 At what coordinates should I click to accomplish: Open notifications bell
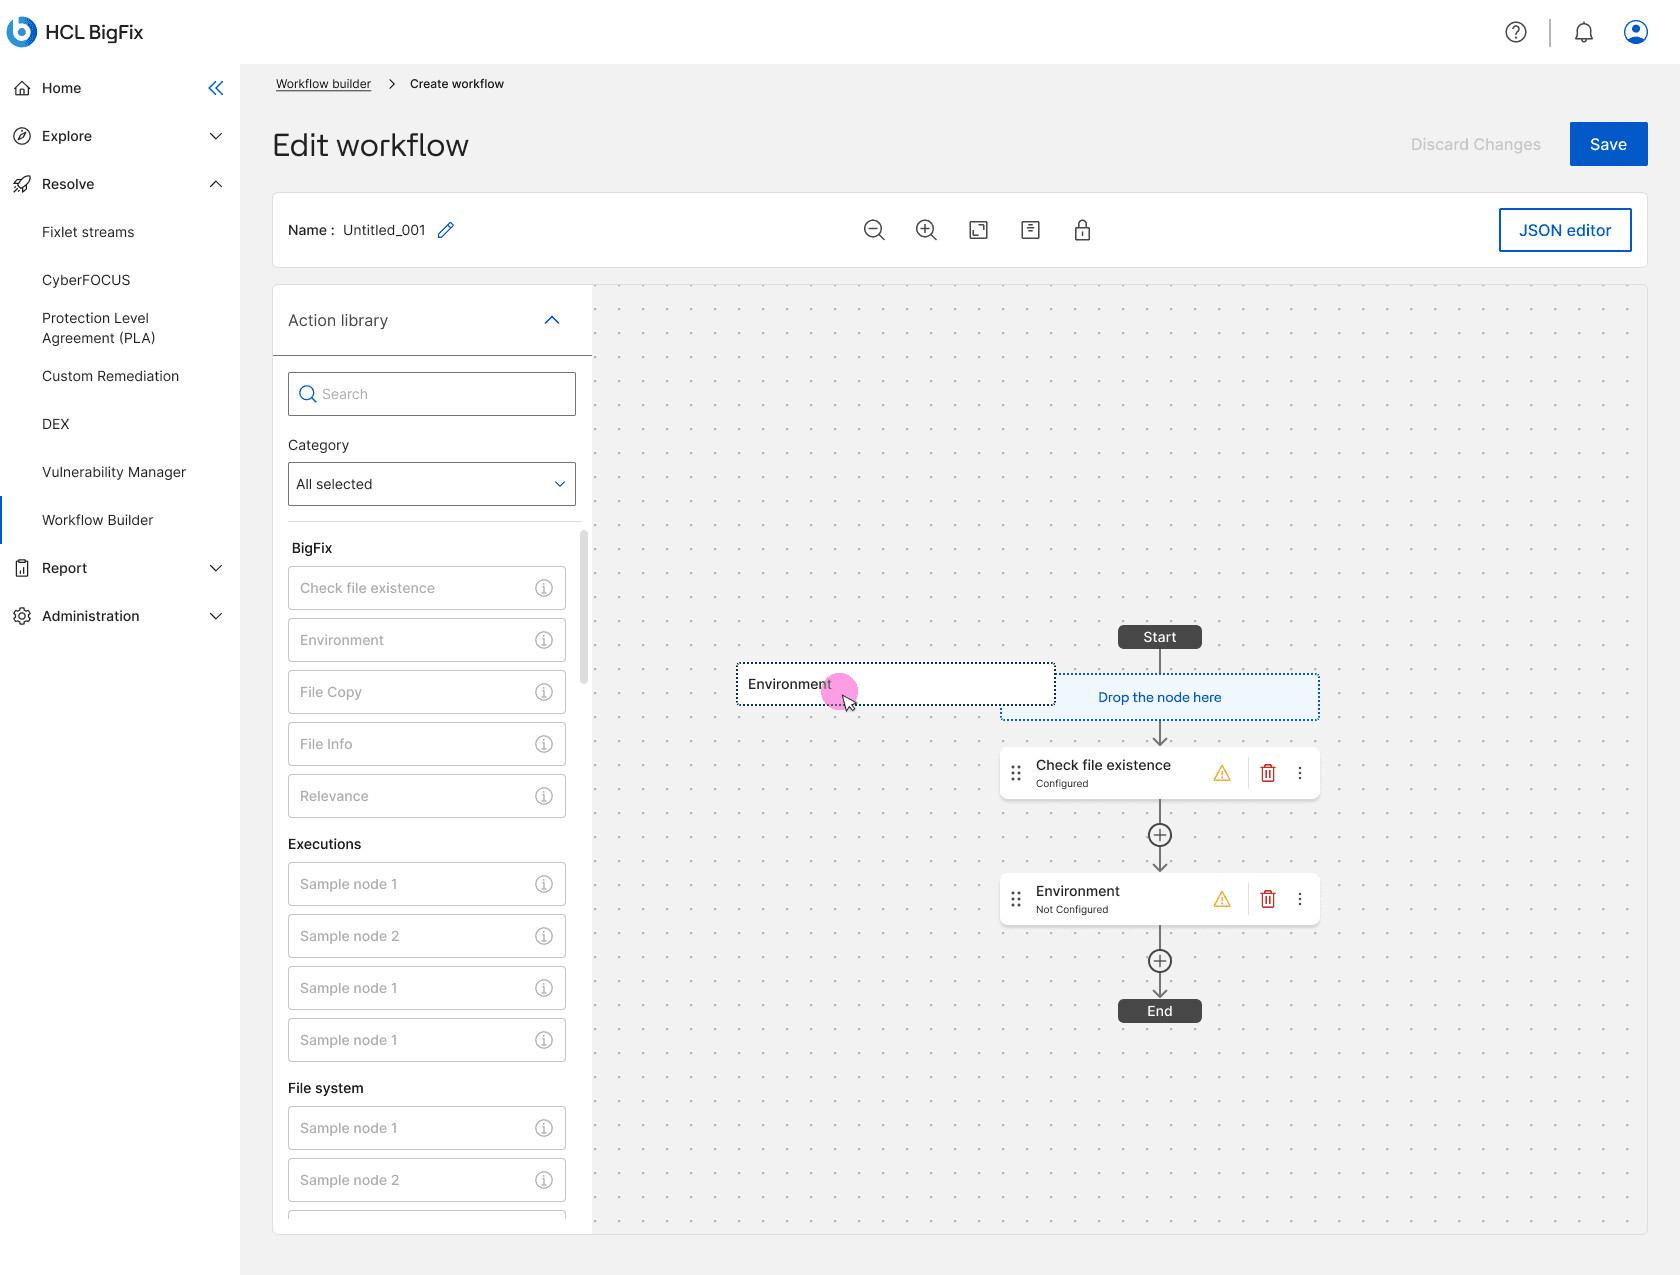click(x=1584, y=32)
